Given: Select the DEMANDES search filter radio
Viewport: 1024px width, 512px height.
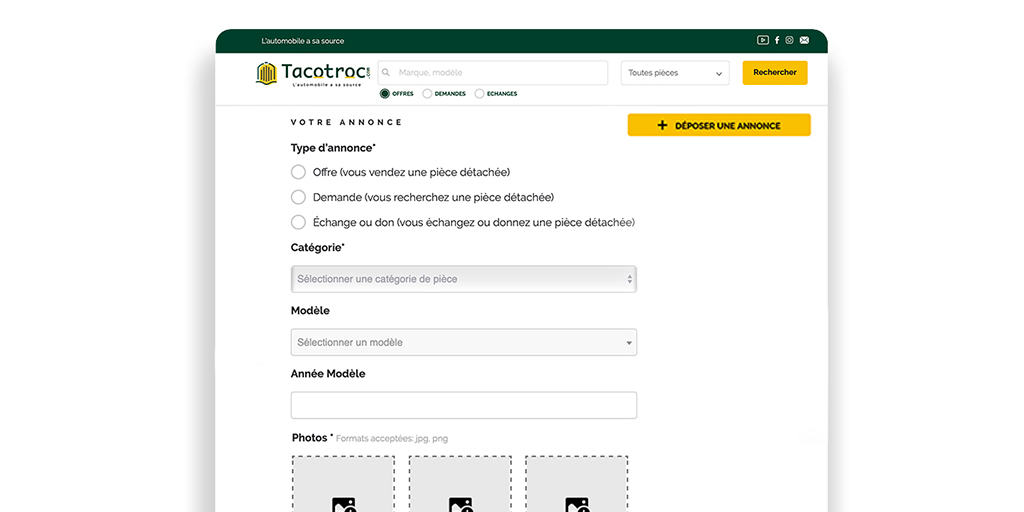Looking at the screenshot, I should 427,93.
